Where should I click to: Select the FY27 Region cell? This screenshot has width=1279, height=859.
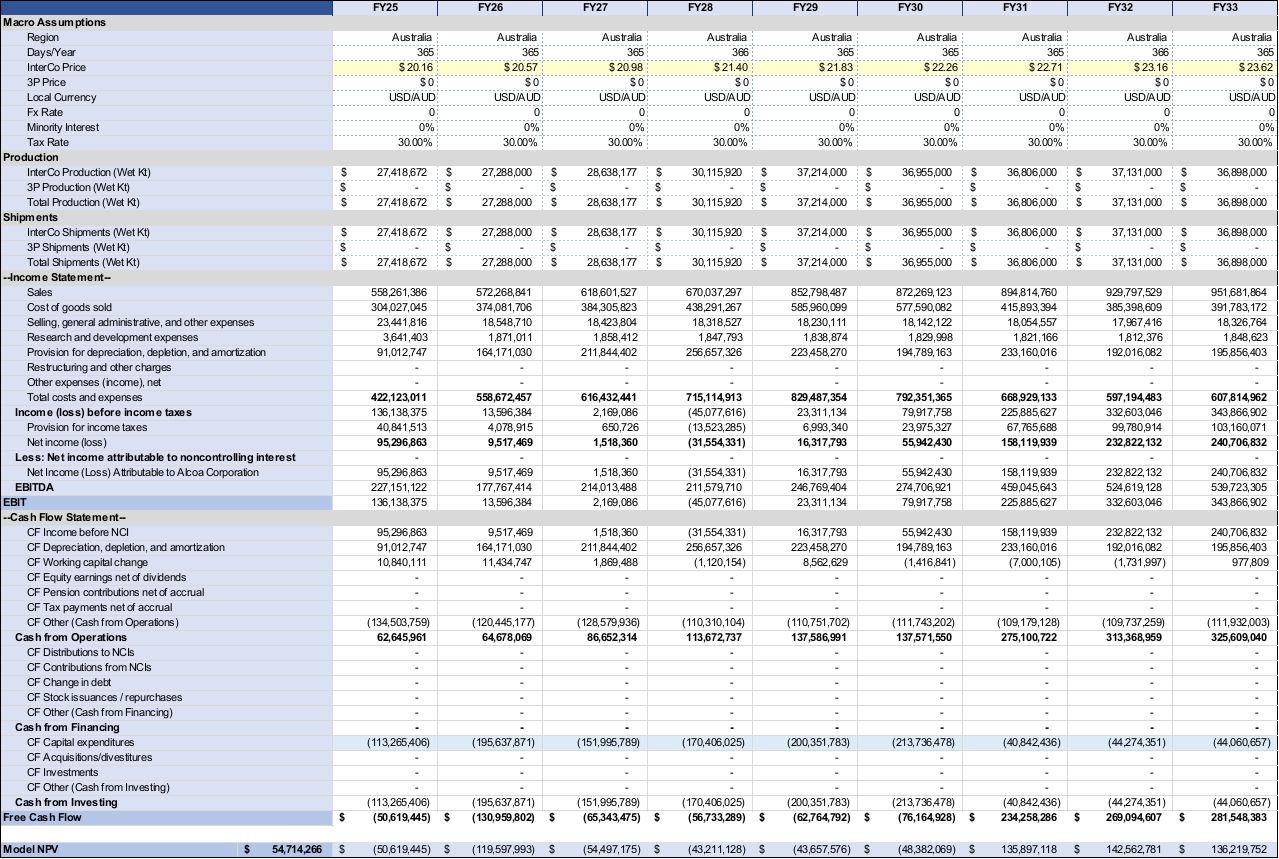pos(595,37)
